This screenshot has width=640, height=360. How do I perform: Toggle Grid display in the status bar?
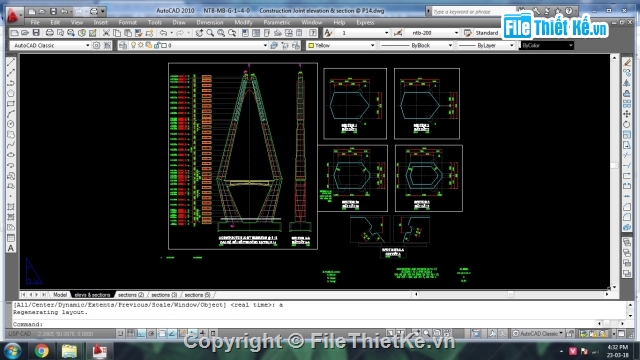[x=131, y=333]
